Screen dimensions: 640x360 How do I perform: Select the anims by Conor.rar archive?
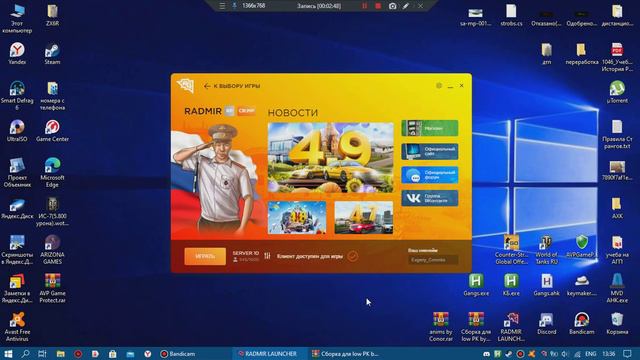tap(440, 327)
